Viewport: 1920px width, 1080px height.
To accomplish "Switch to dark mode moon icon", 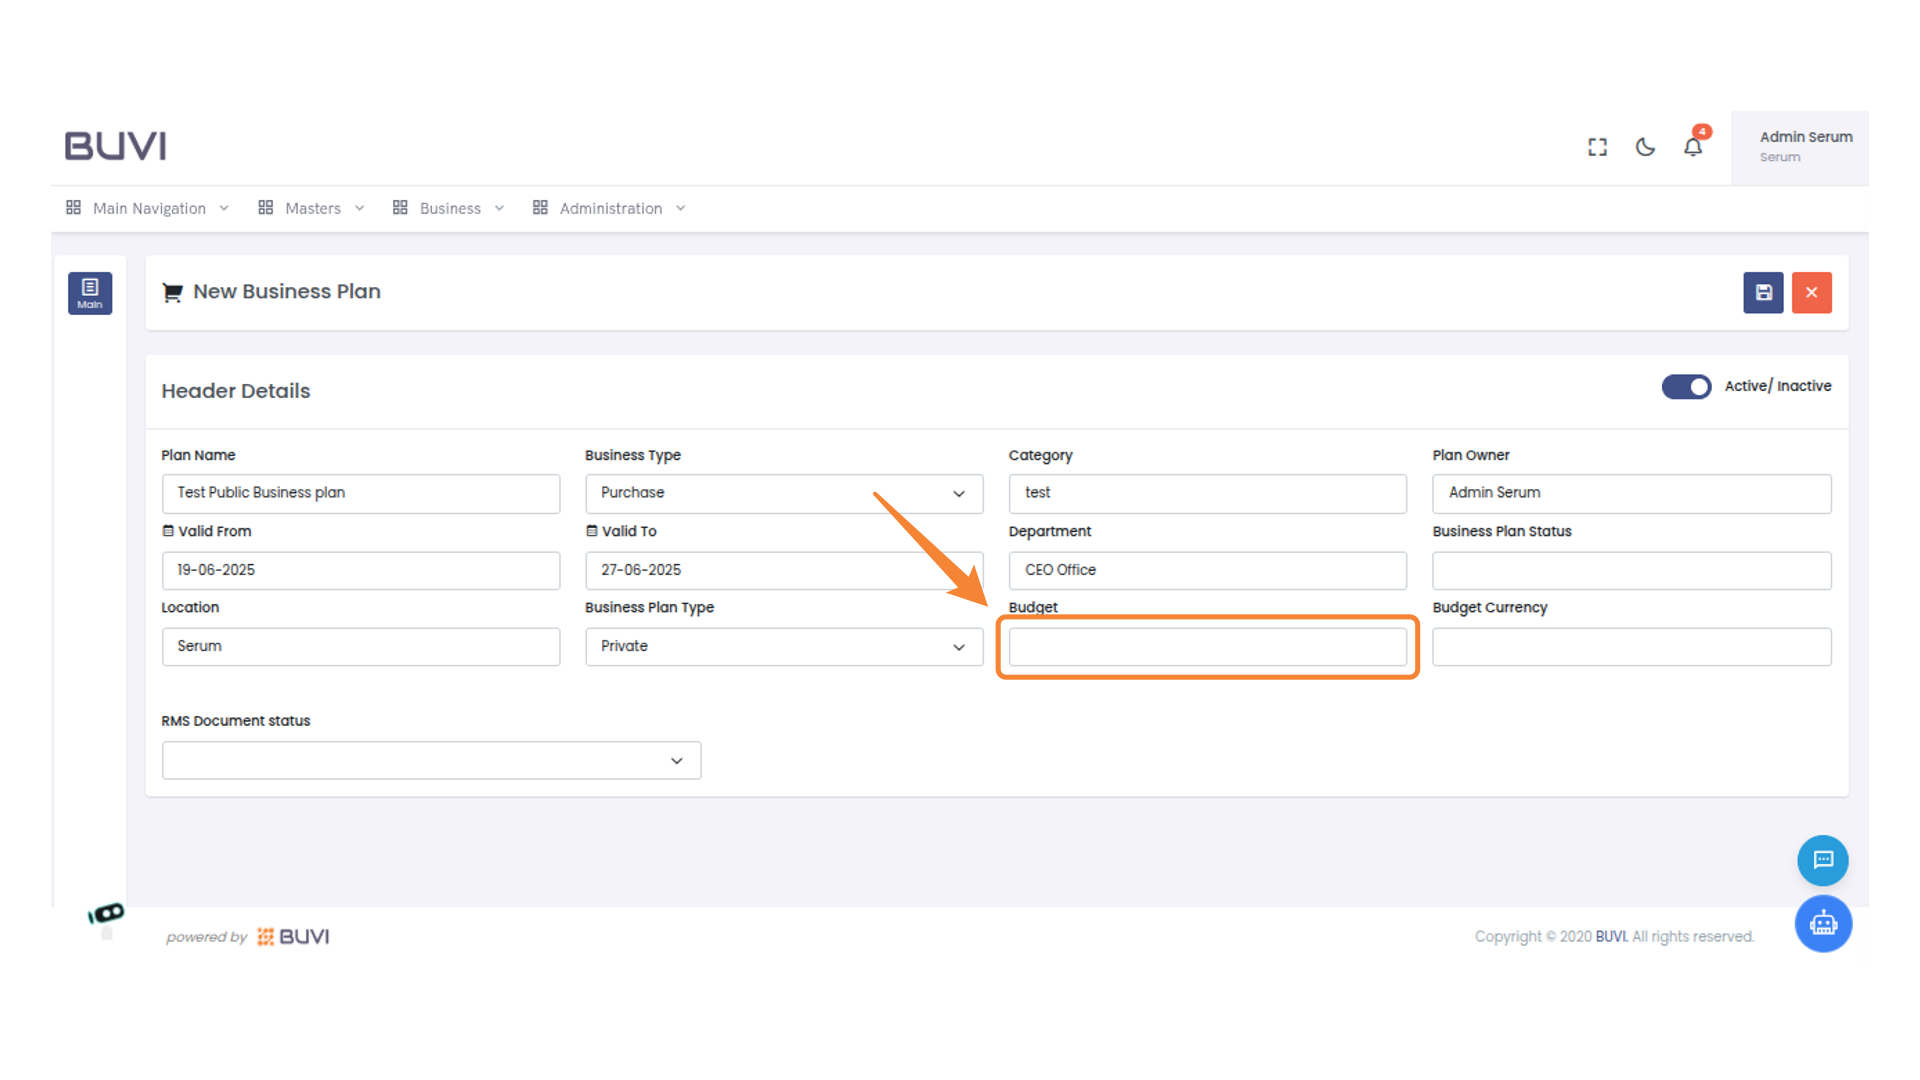I will pos(1645,147).
